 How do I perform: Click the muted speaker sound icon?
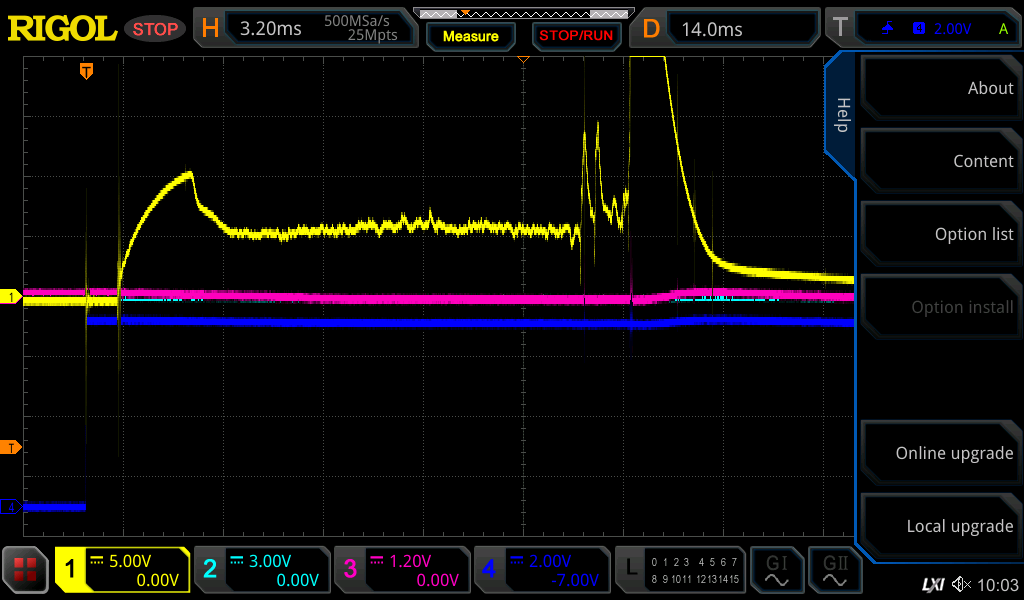[962, 584]
